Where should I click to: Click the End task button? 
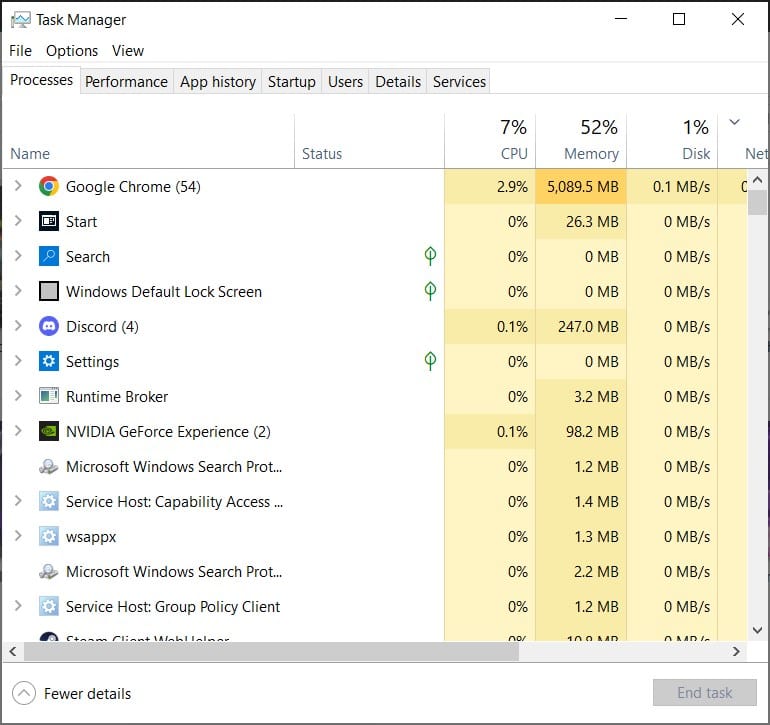(x=705, y=693)
